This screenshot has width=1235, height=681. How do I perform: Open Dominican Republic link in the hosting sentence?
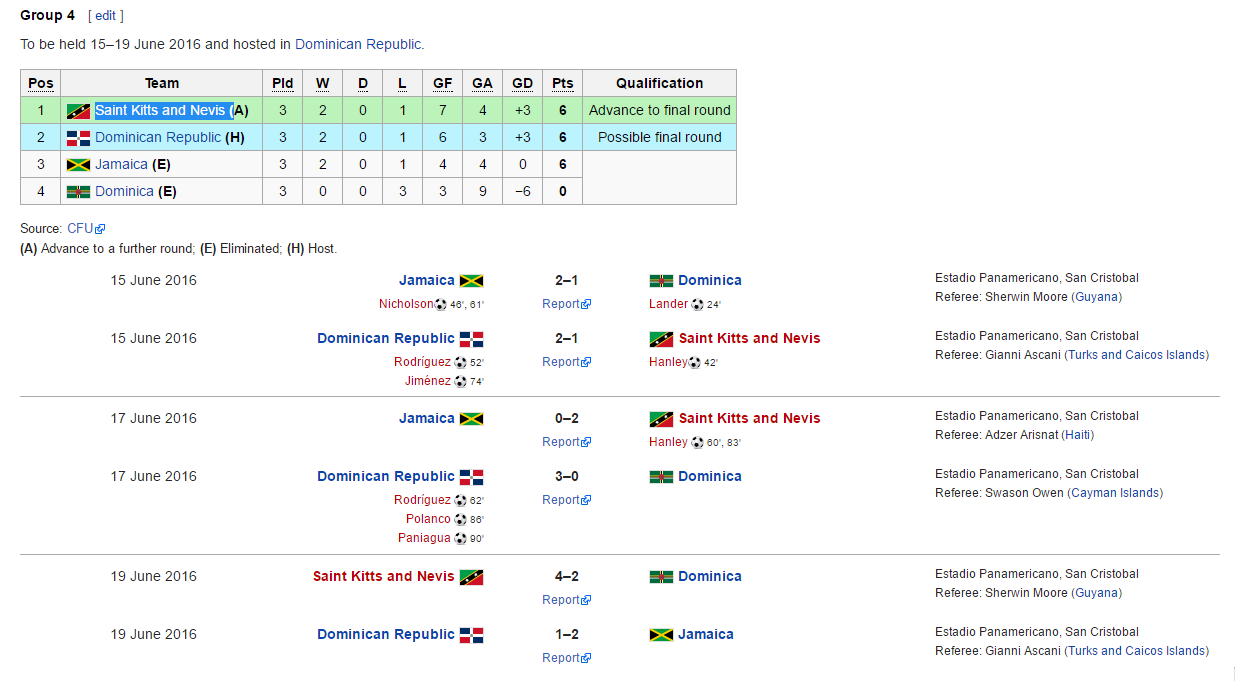(358, 44)
